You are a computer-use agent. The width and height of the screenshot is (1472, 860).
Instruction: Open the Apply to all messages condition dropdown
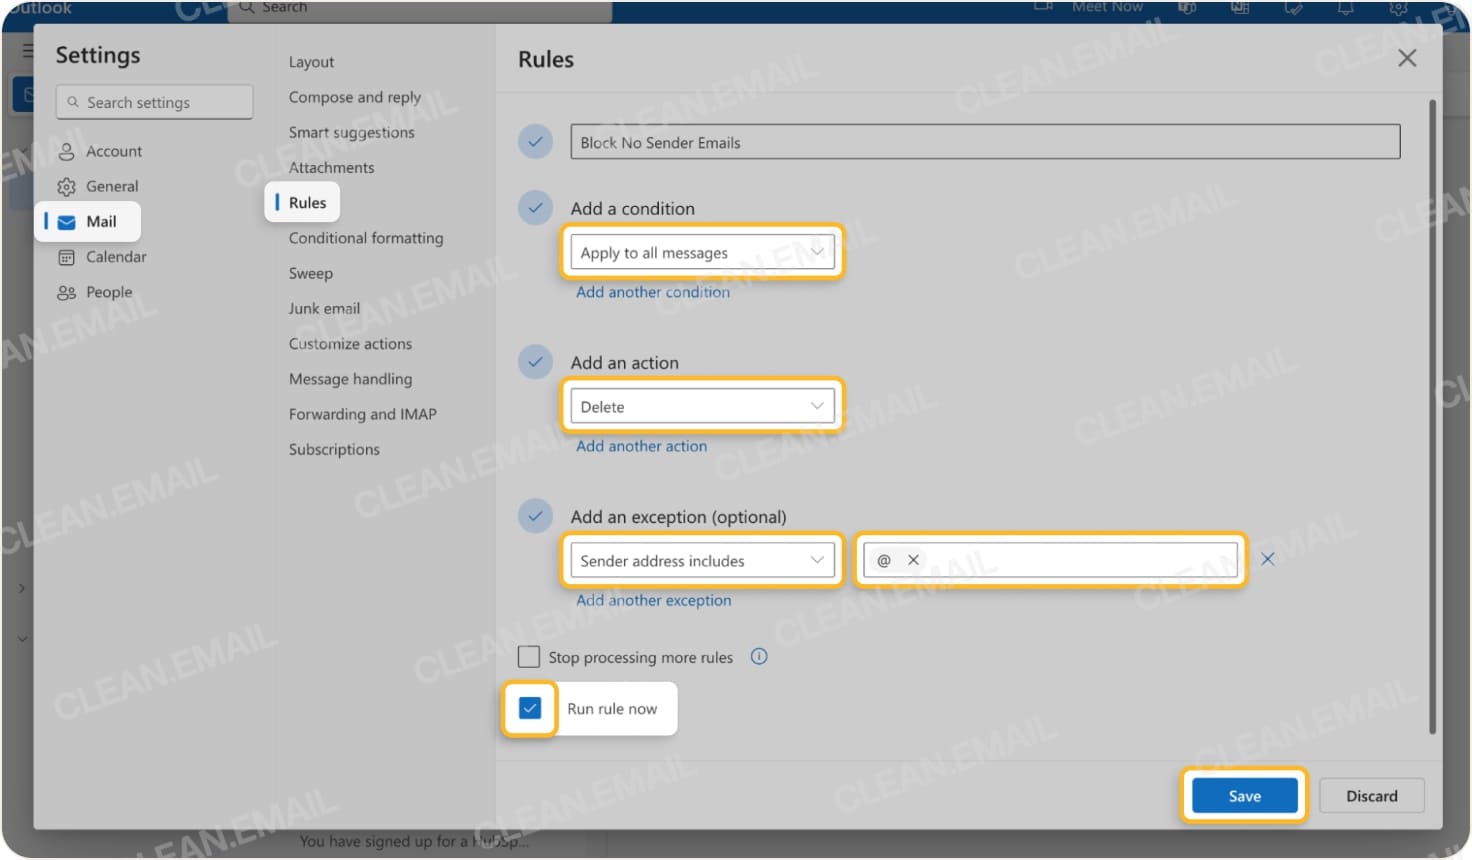coord(701,252)
